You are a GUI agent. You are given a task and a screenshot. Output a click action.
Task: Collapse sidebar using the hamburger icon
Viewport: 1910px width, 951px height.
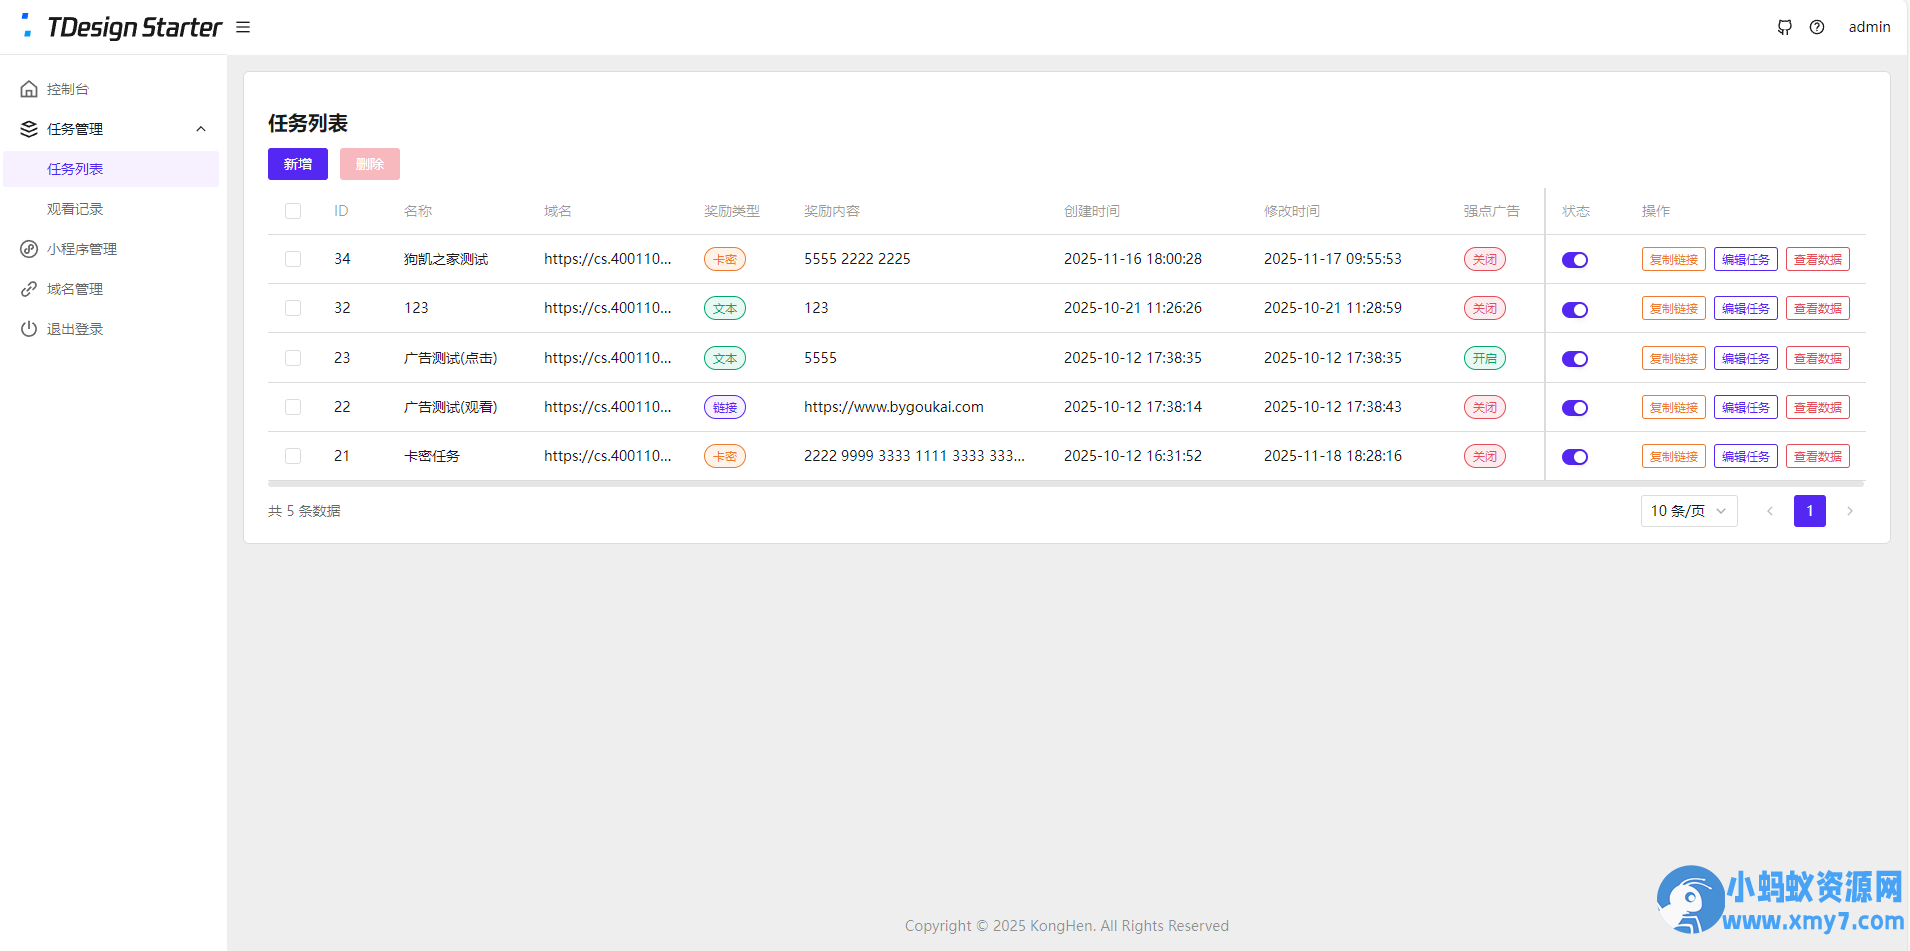(x=243, y=27)
